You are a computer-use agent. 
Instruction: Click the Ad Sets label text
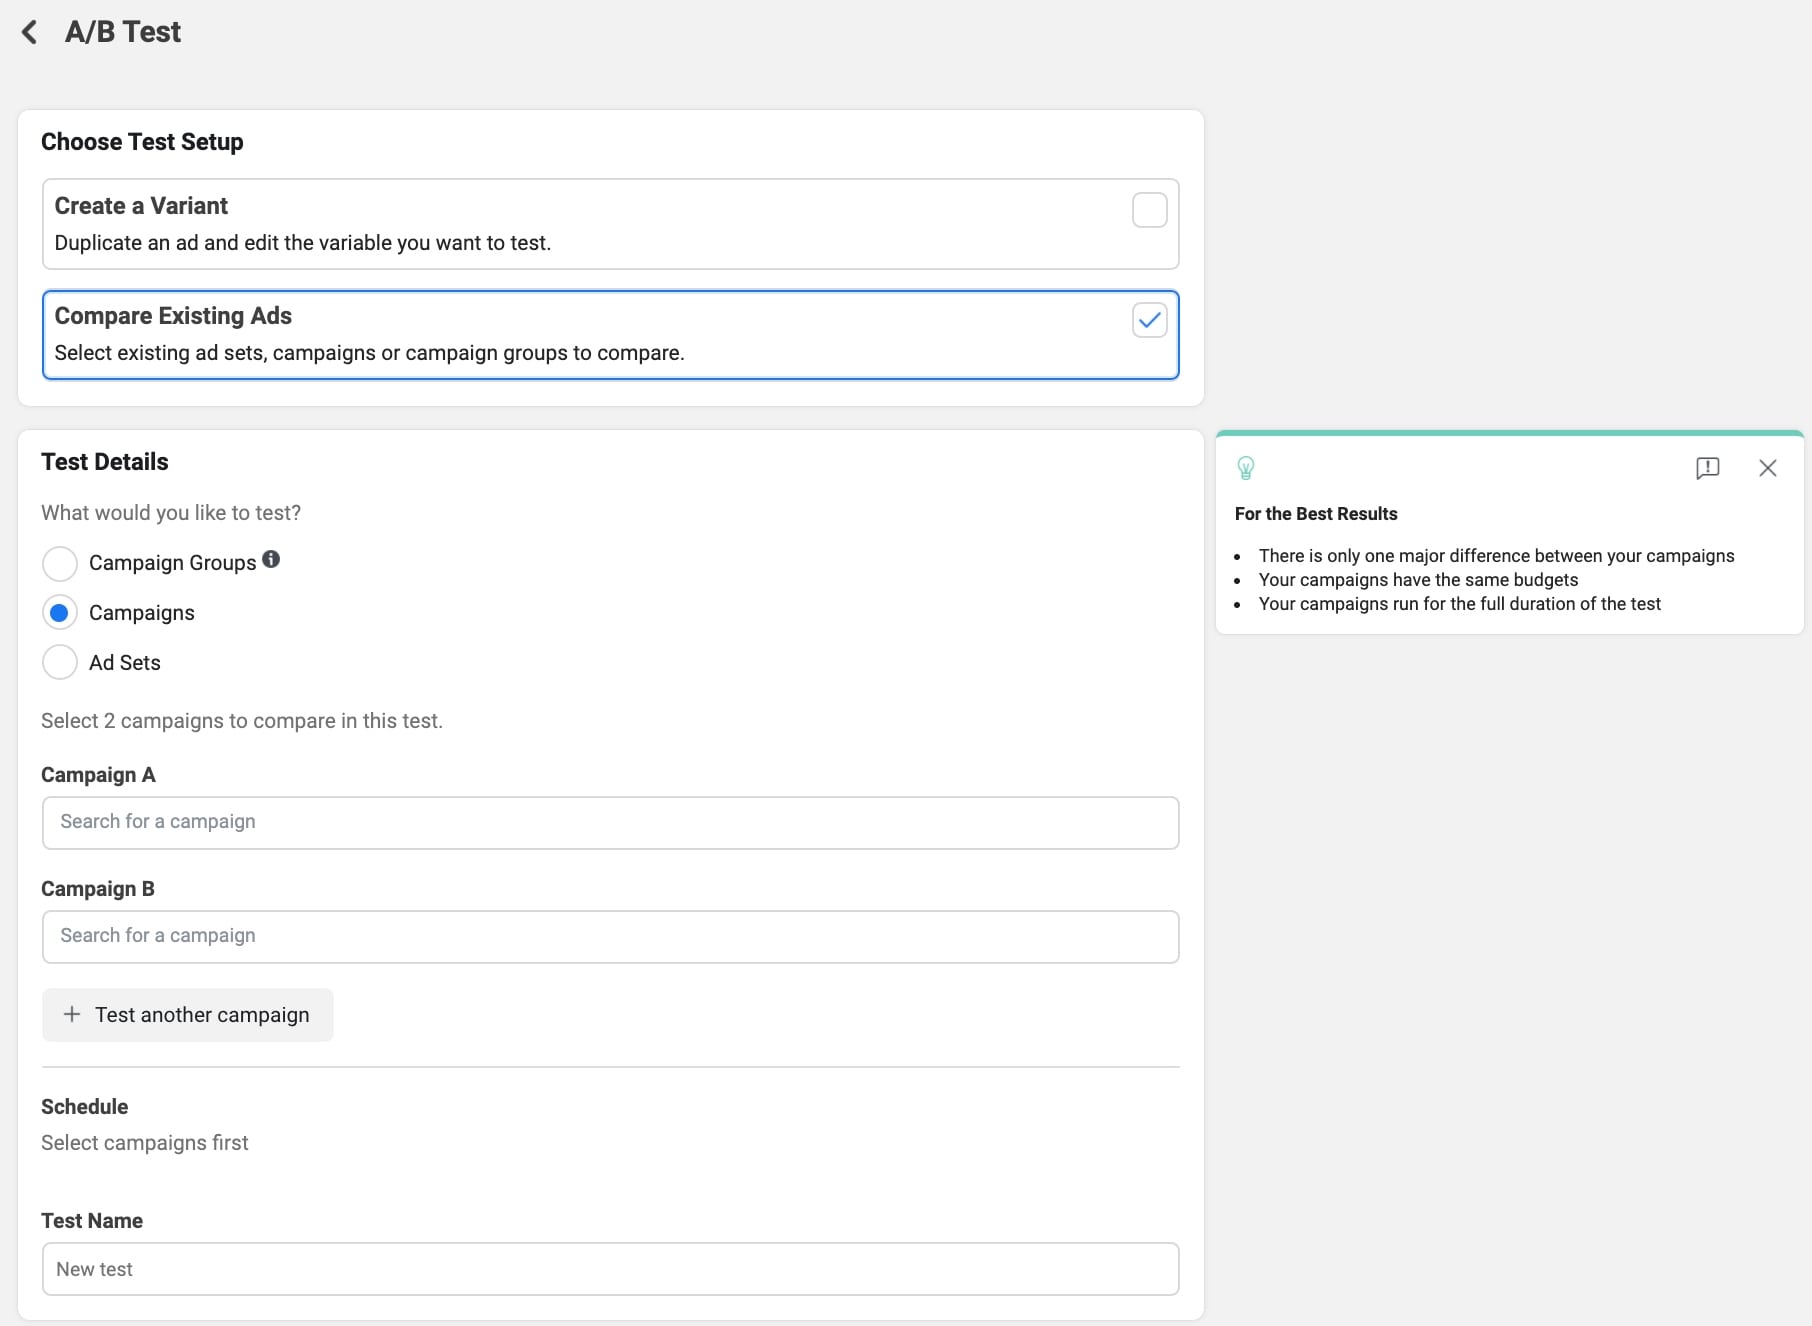pos(125,663)
